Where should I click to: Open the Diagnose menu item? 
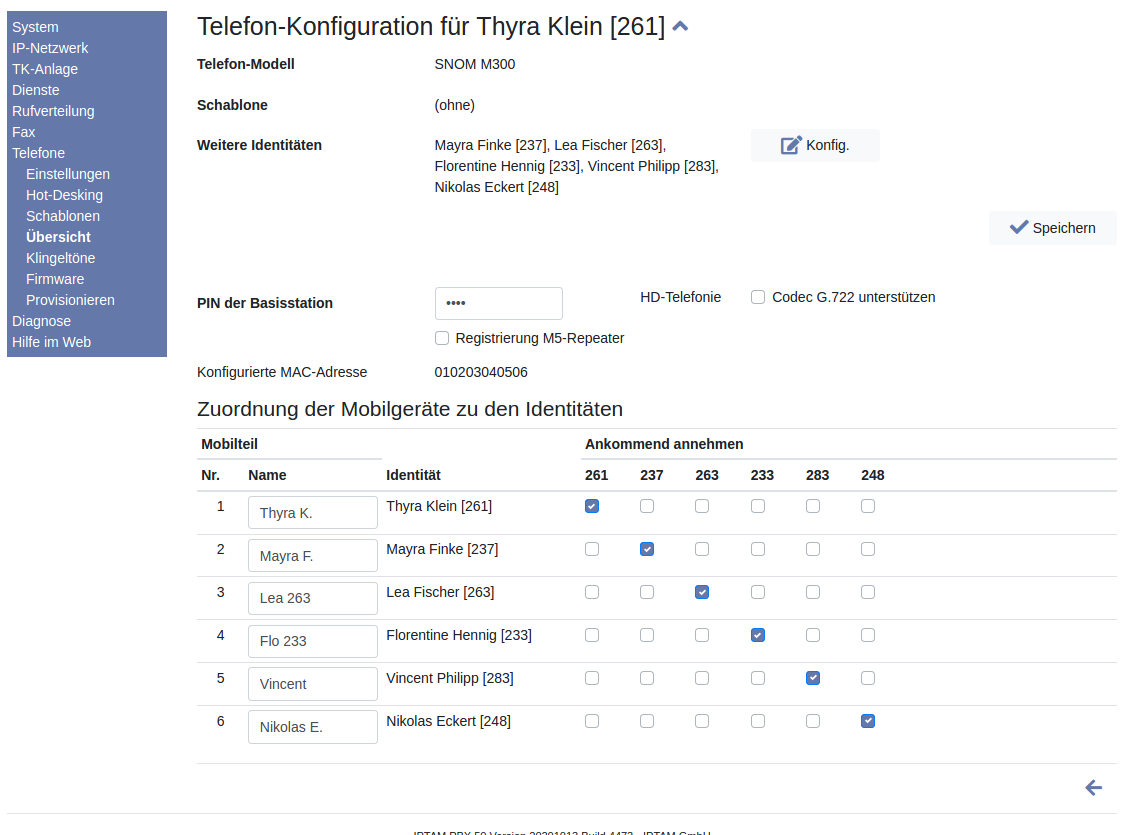tap(41, 321)
